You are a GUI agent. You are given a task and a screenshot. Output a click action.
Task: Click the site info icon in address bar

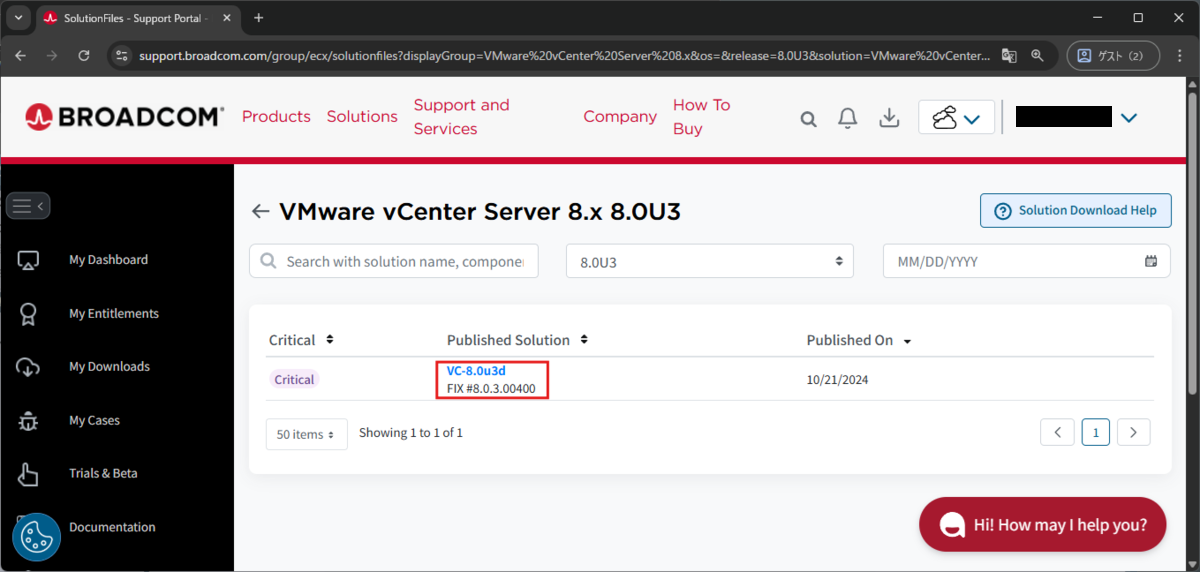point(122,56)
